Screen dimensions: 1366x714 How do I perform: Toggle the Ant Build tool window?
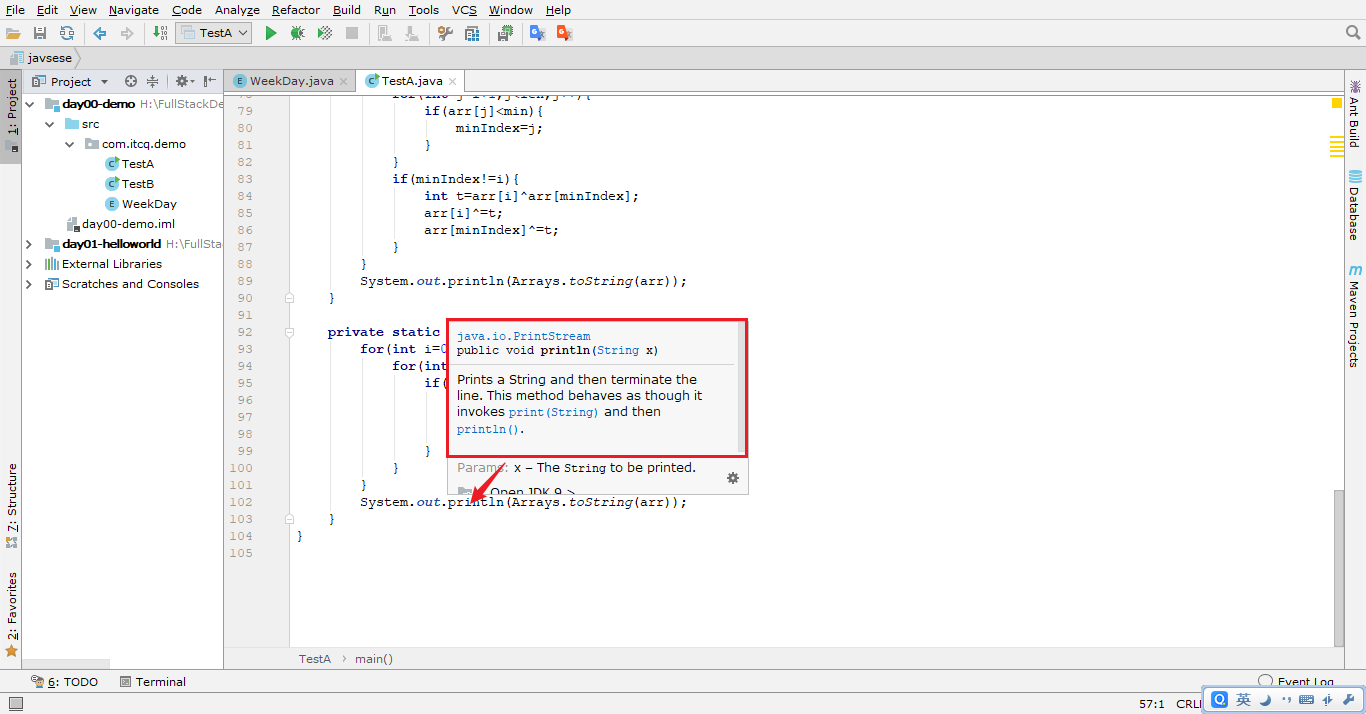[x=1354, y=113]
